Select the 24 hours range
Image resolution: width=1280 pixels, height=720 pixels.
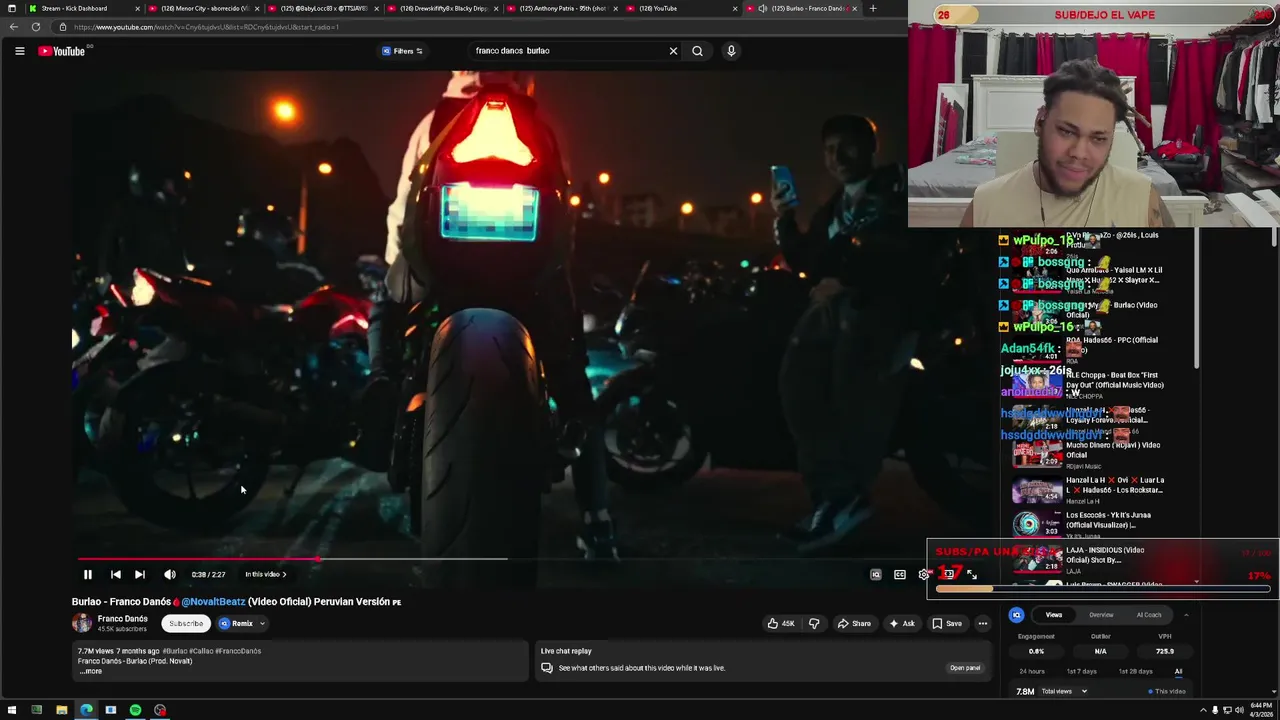pyautogui.click(x=1032, y=672)
